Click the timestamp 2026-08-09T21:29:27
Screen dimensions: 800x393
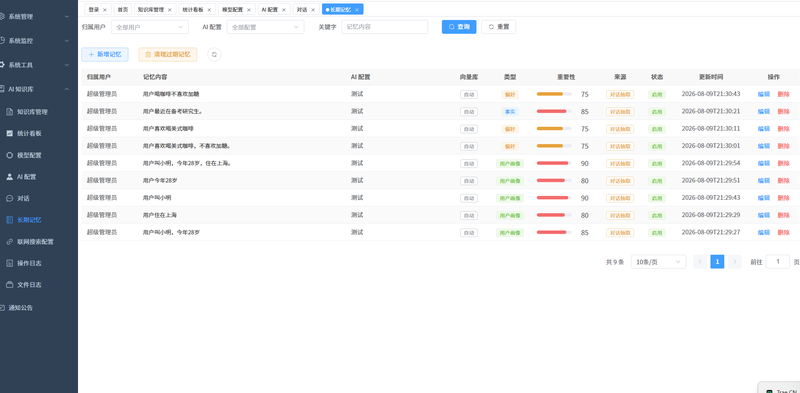tap(711, 233)
